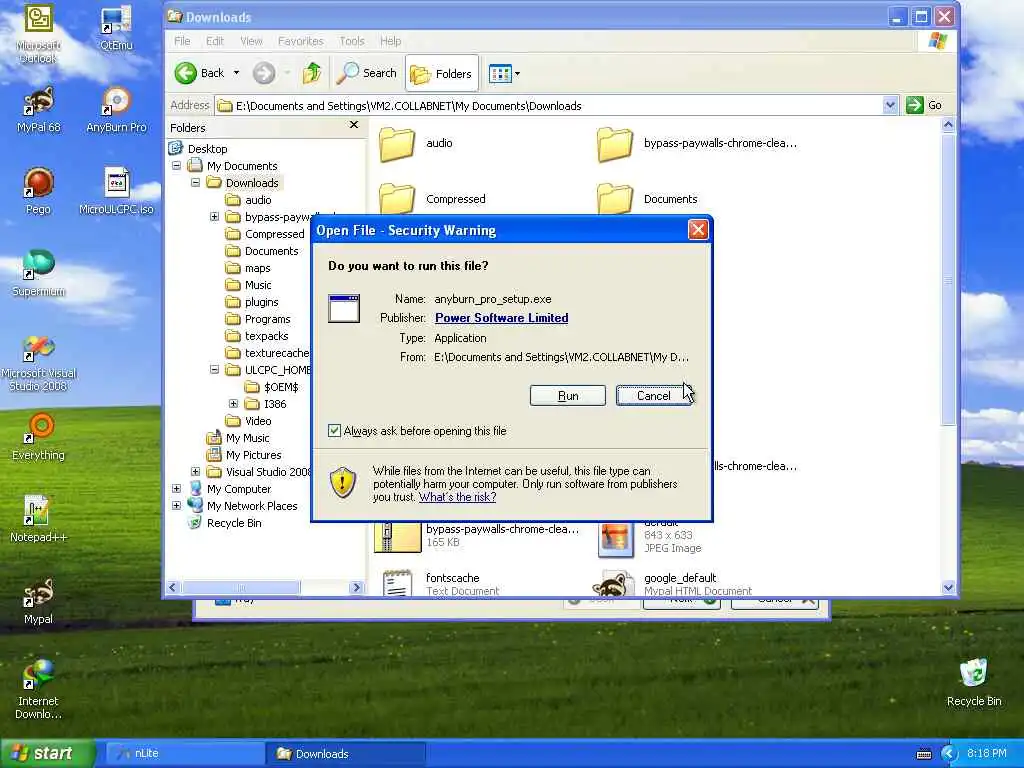Select fontscache text document
This screenshot has width=1024, height=768.
(436, 583)
